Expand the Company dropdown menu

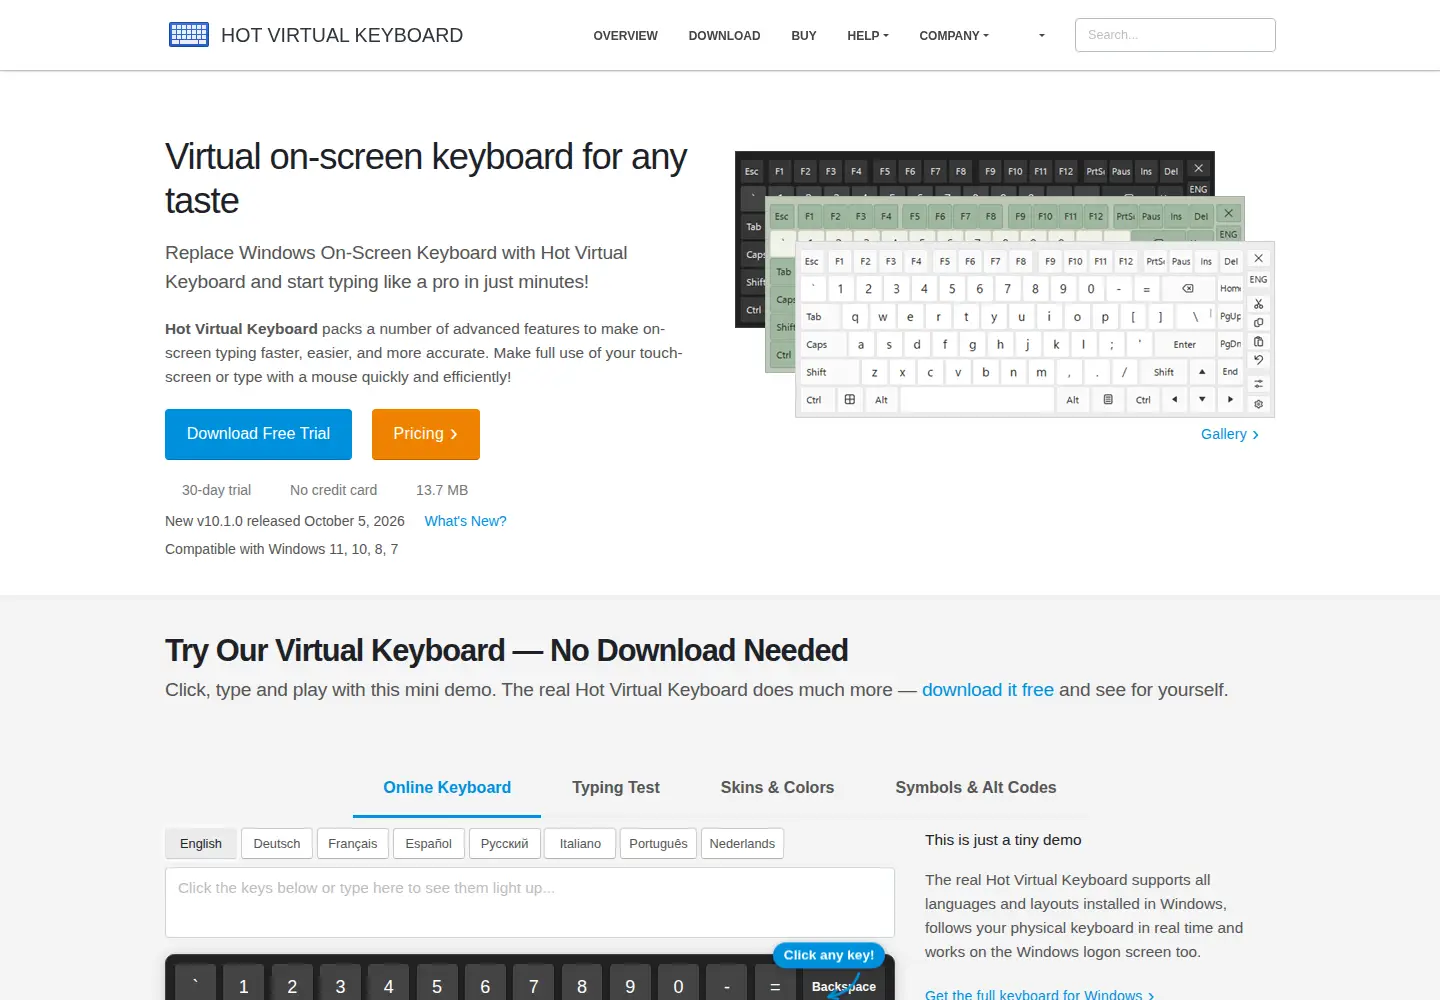tap(954, 36)
